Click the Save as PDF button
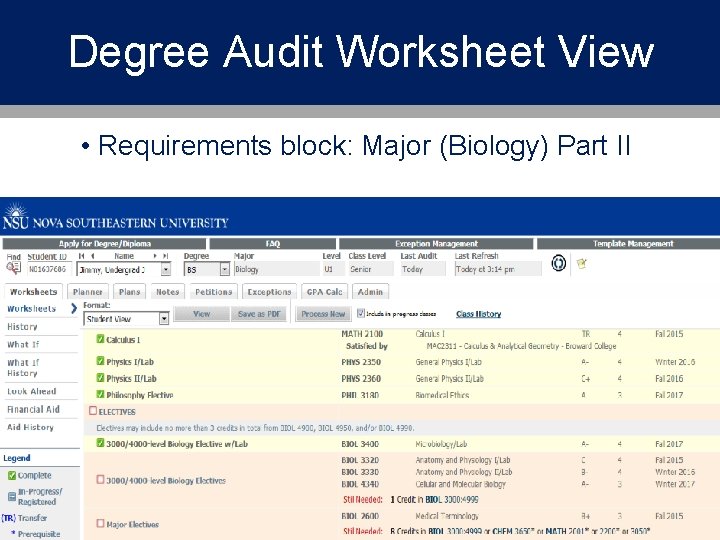Image resolution: width=720 pixels, height=540 pixels. 259,314
